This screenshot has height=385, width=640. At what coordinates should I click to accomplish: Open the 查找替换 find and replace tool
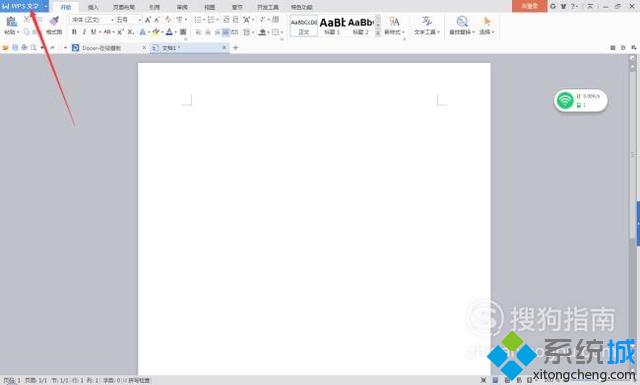tap(462, 25)
